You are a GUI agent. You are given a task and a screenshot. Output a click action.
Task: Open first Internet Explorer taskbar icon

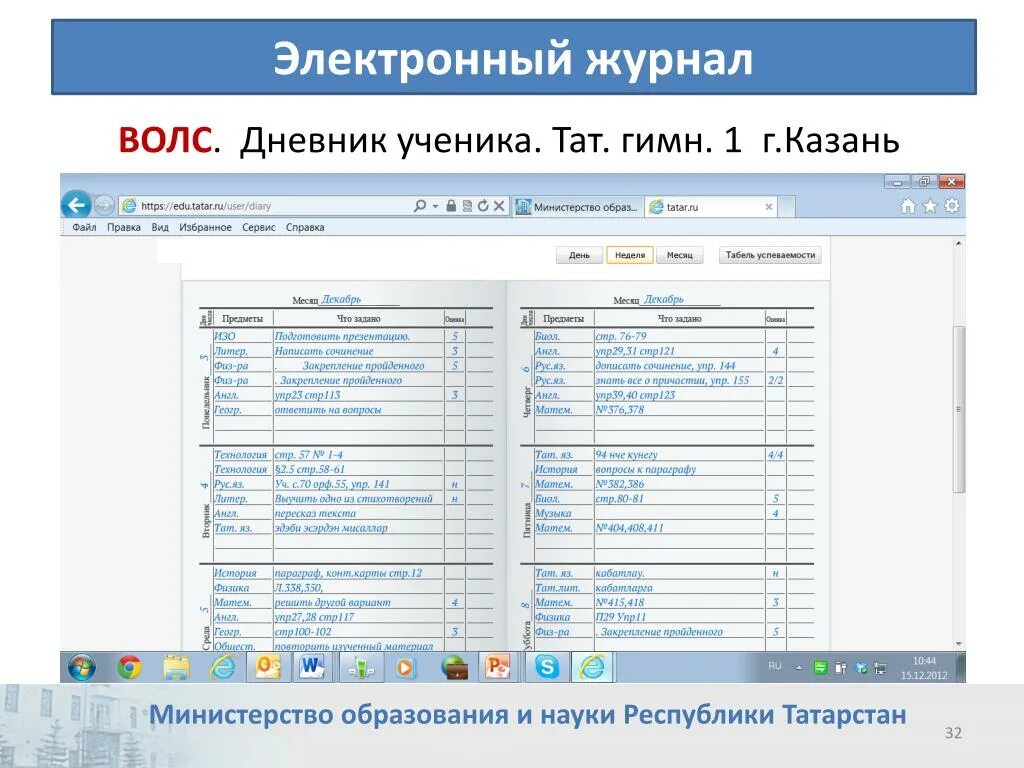tap(222, 667)
